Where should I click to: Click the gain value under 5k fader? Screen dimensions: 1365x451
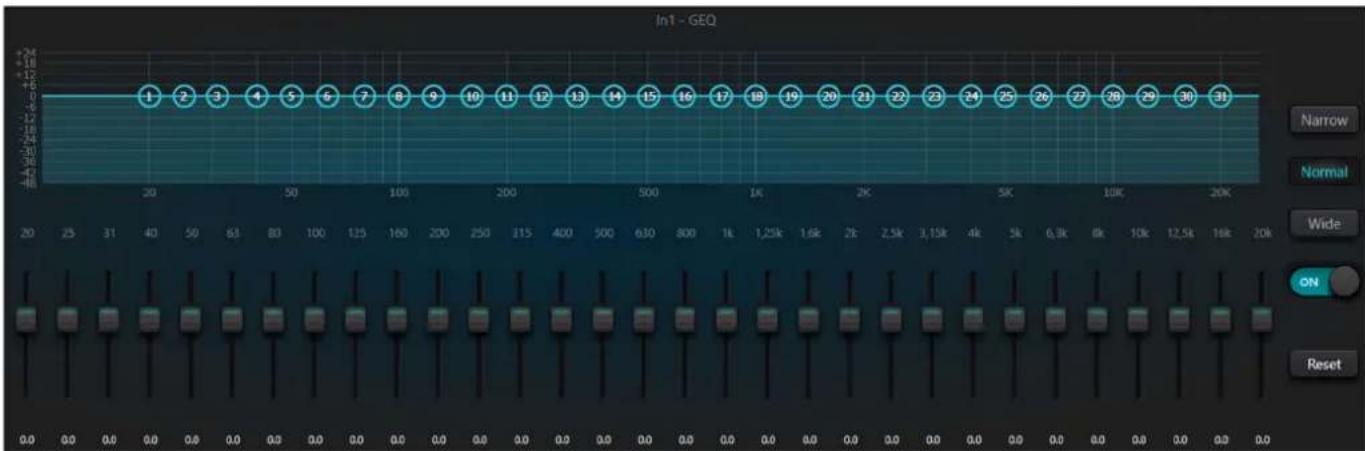(1014, 439)
